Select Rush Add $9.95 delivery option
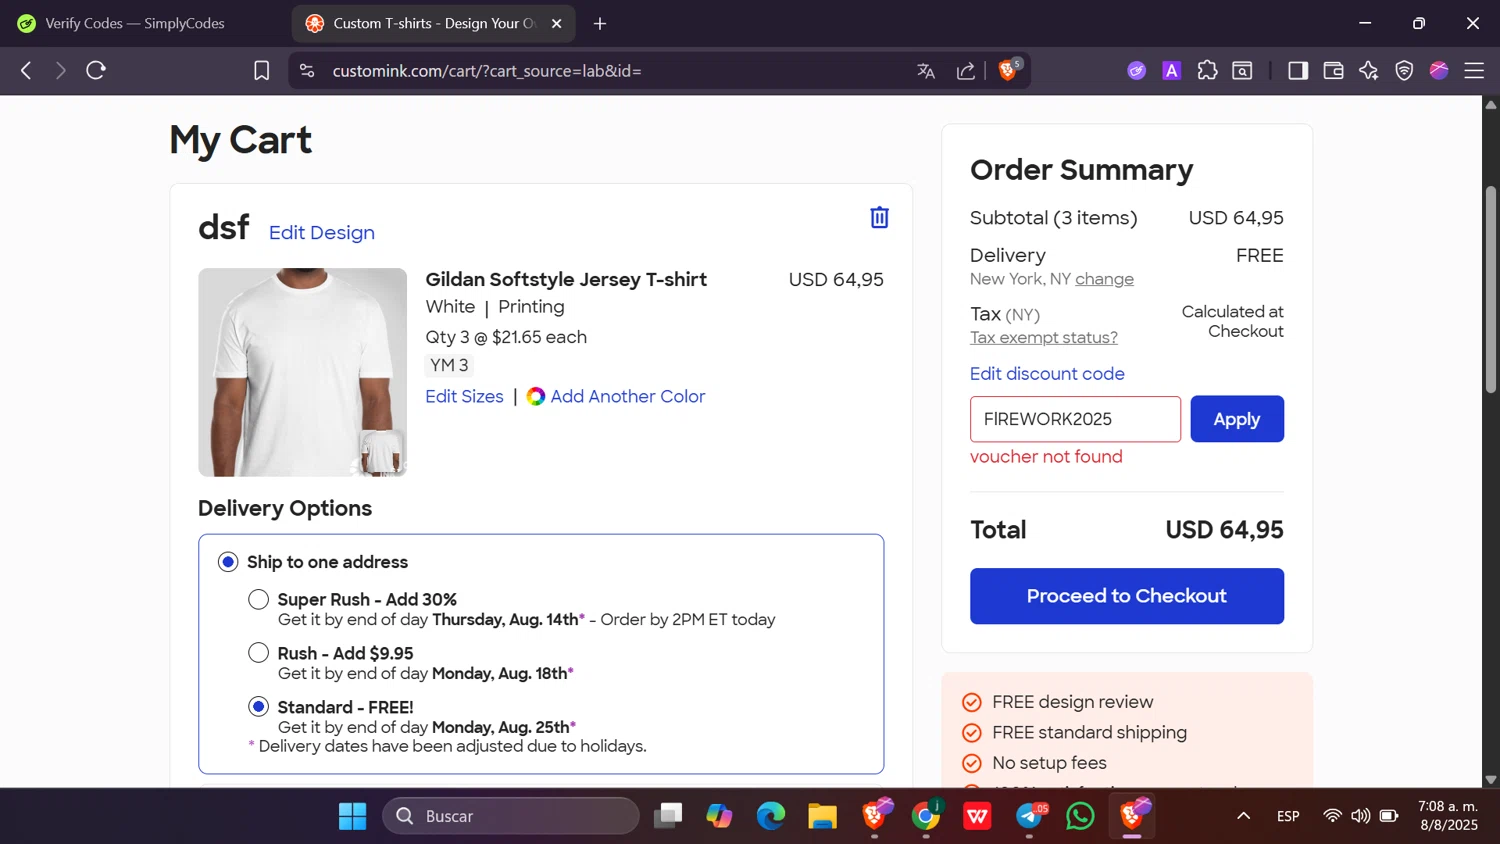The width and height of the screenshot is (1500, 844). 259,653
